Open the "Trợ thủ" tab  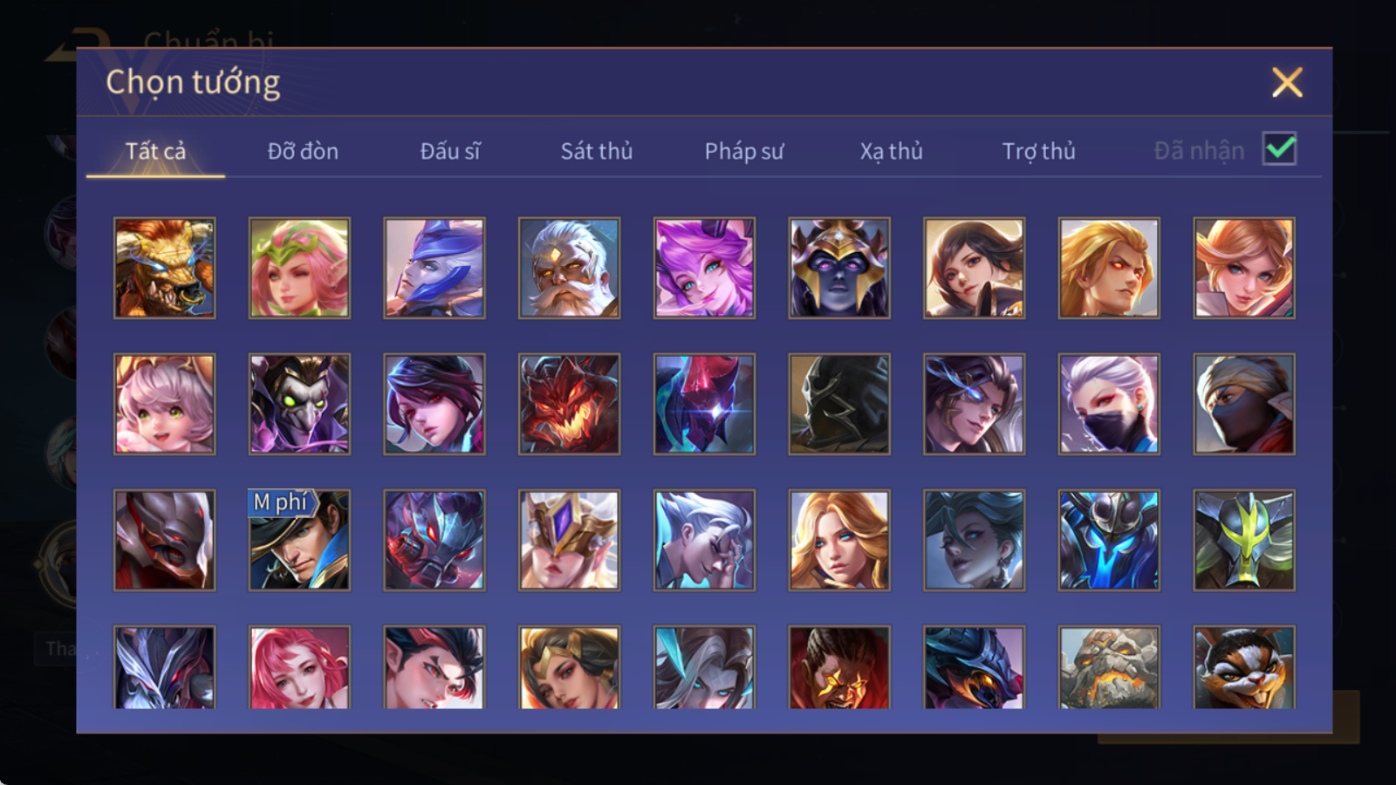pos(1039,151)
